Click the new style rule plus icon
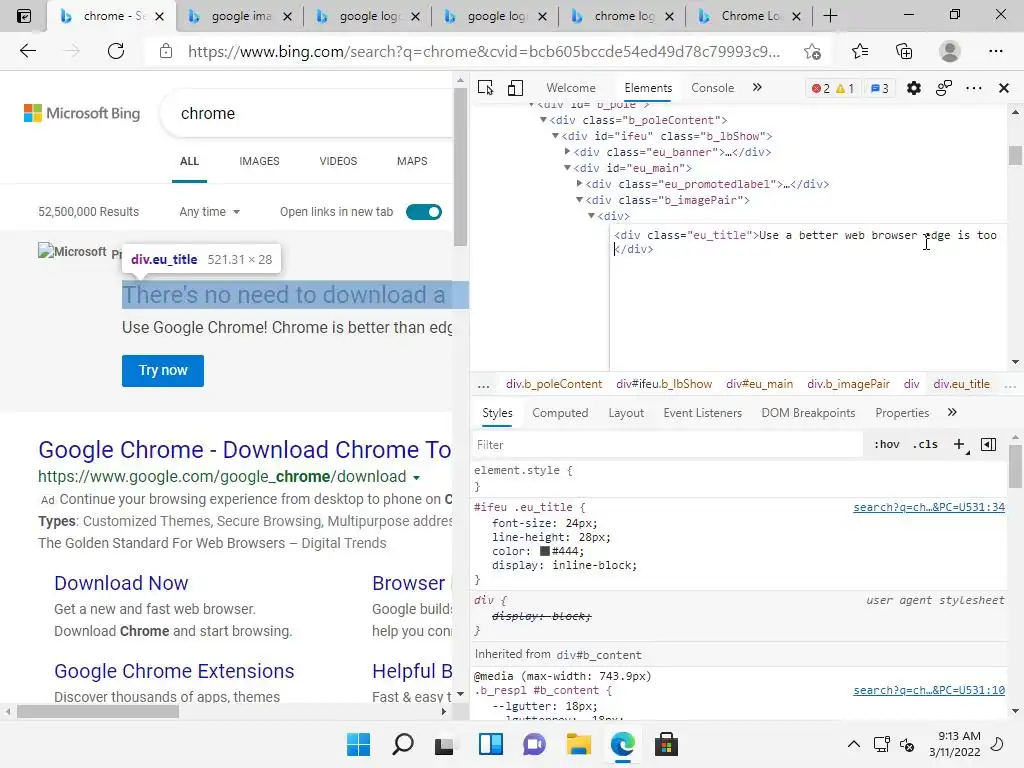Screen dimensions: 1024x768 click(959, 445)
